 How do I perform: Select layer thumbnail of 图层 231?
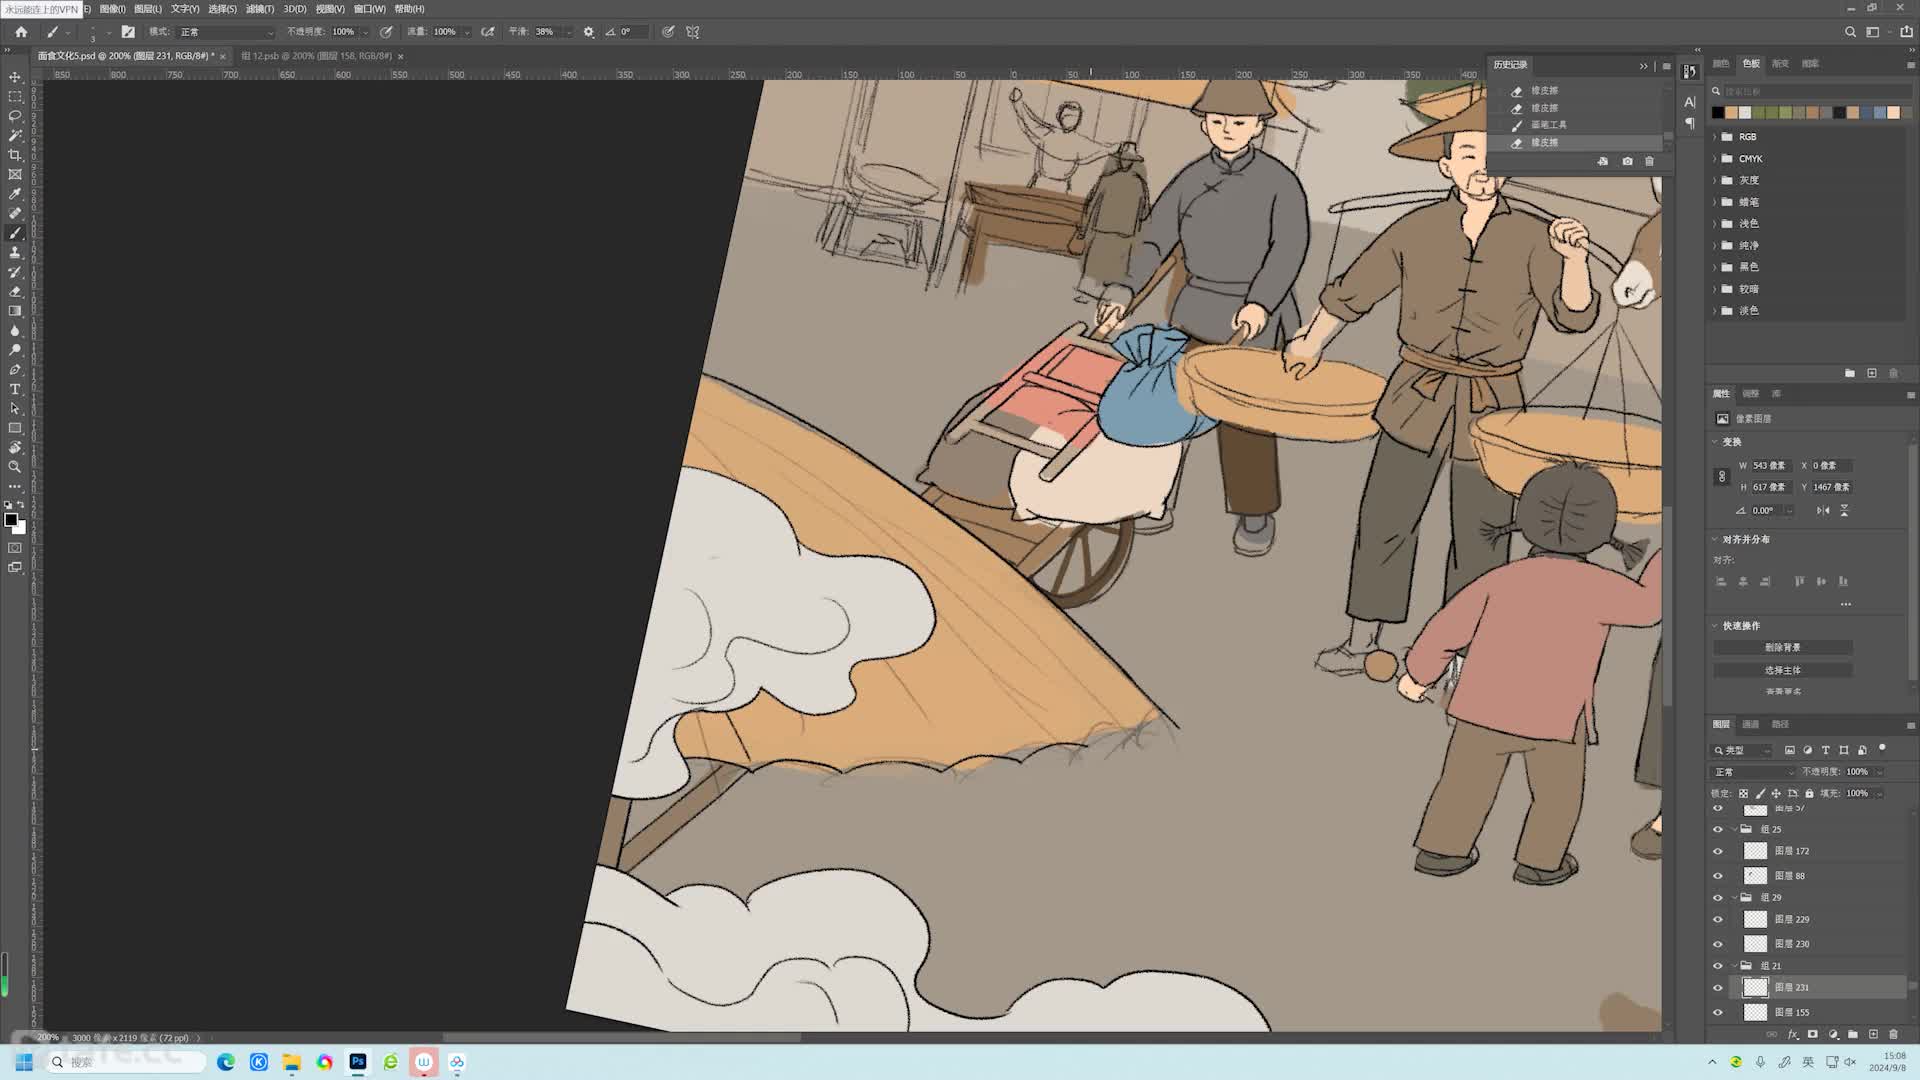1756,988
